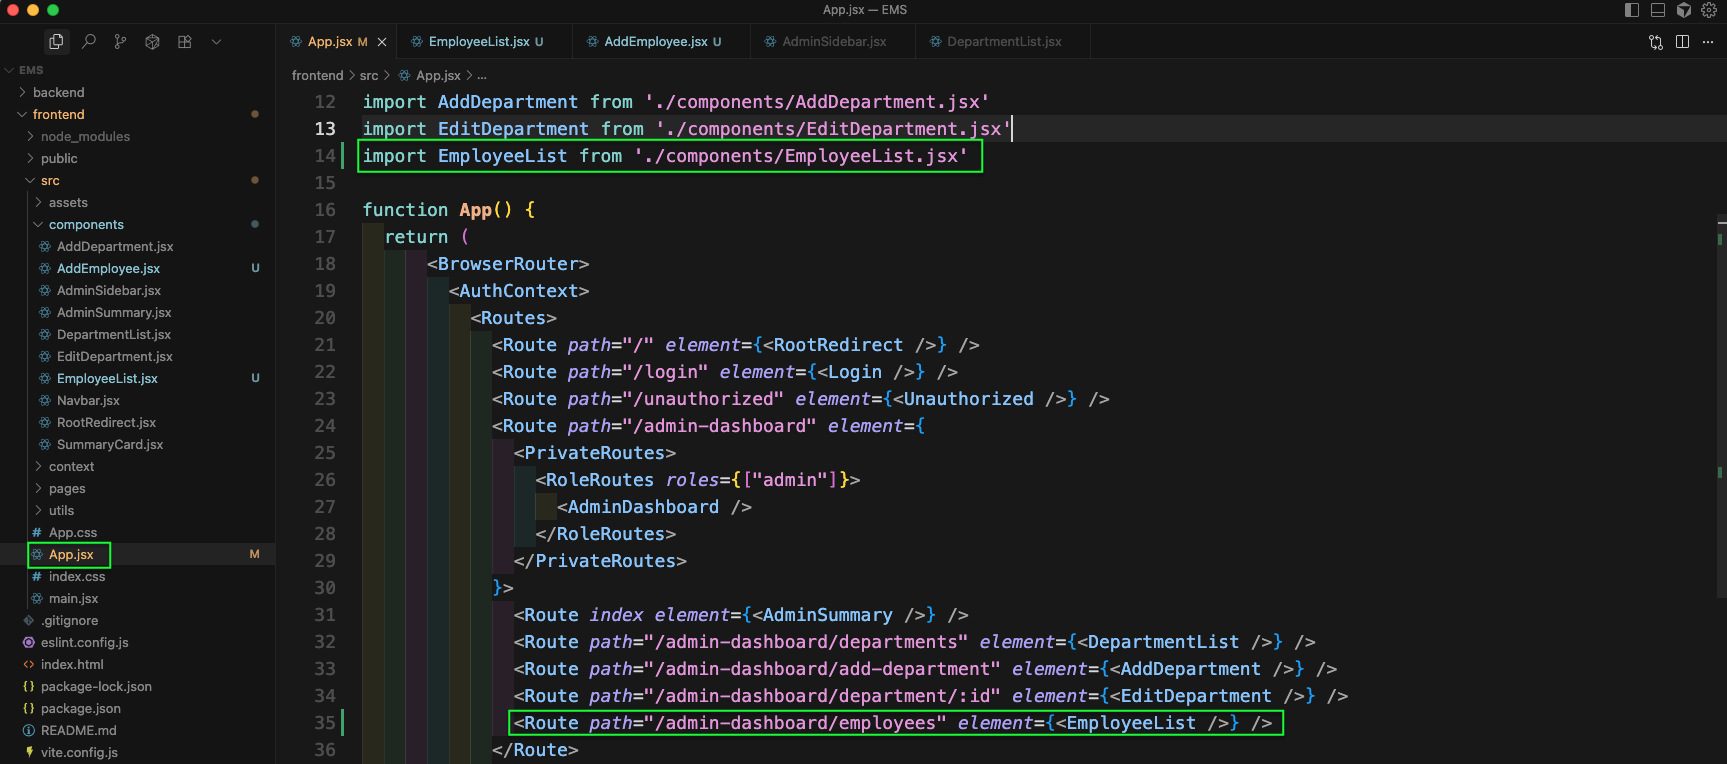The width and height of the screenshot is (1727, 764).
Task: Open the Extensions view icon
Action: point(184,42)
